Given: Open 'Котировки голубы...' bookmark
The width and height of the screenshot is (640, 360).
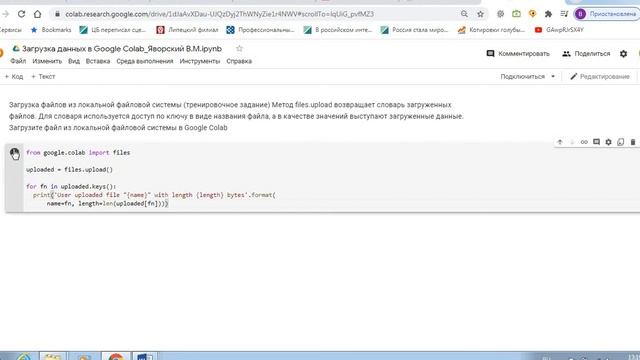Looking at the screenshot, I should pyautogui.click(x=491, y=30).
